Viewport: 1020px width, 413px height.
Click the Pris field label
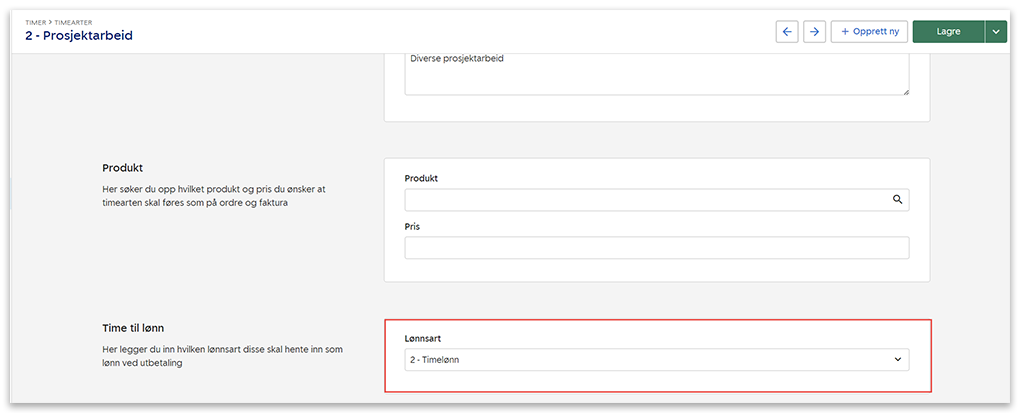coord(414,226)
